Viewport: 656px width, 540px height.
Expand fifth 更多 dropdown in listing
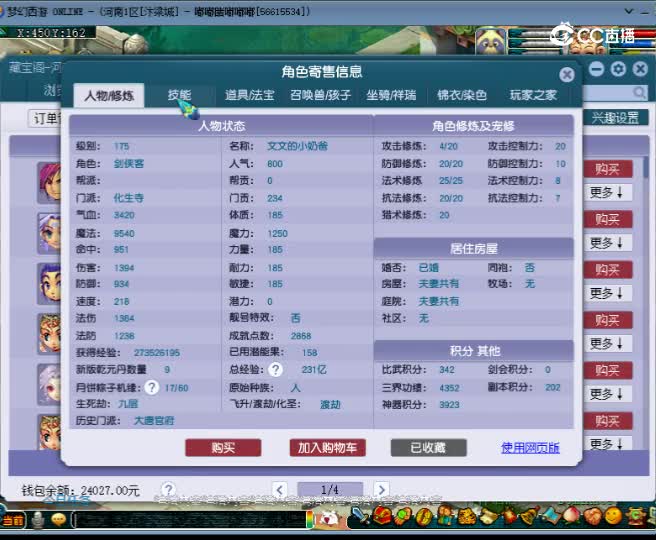[x=608, y=394]
